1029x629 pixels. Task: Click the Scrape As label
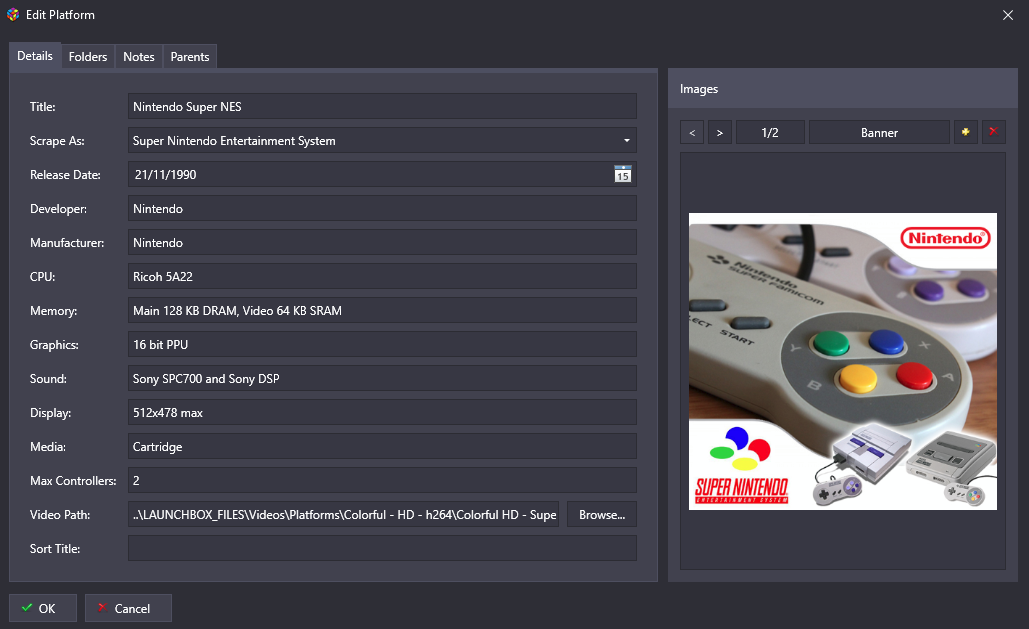click(x=57, y=141)
